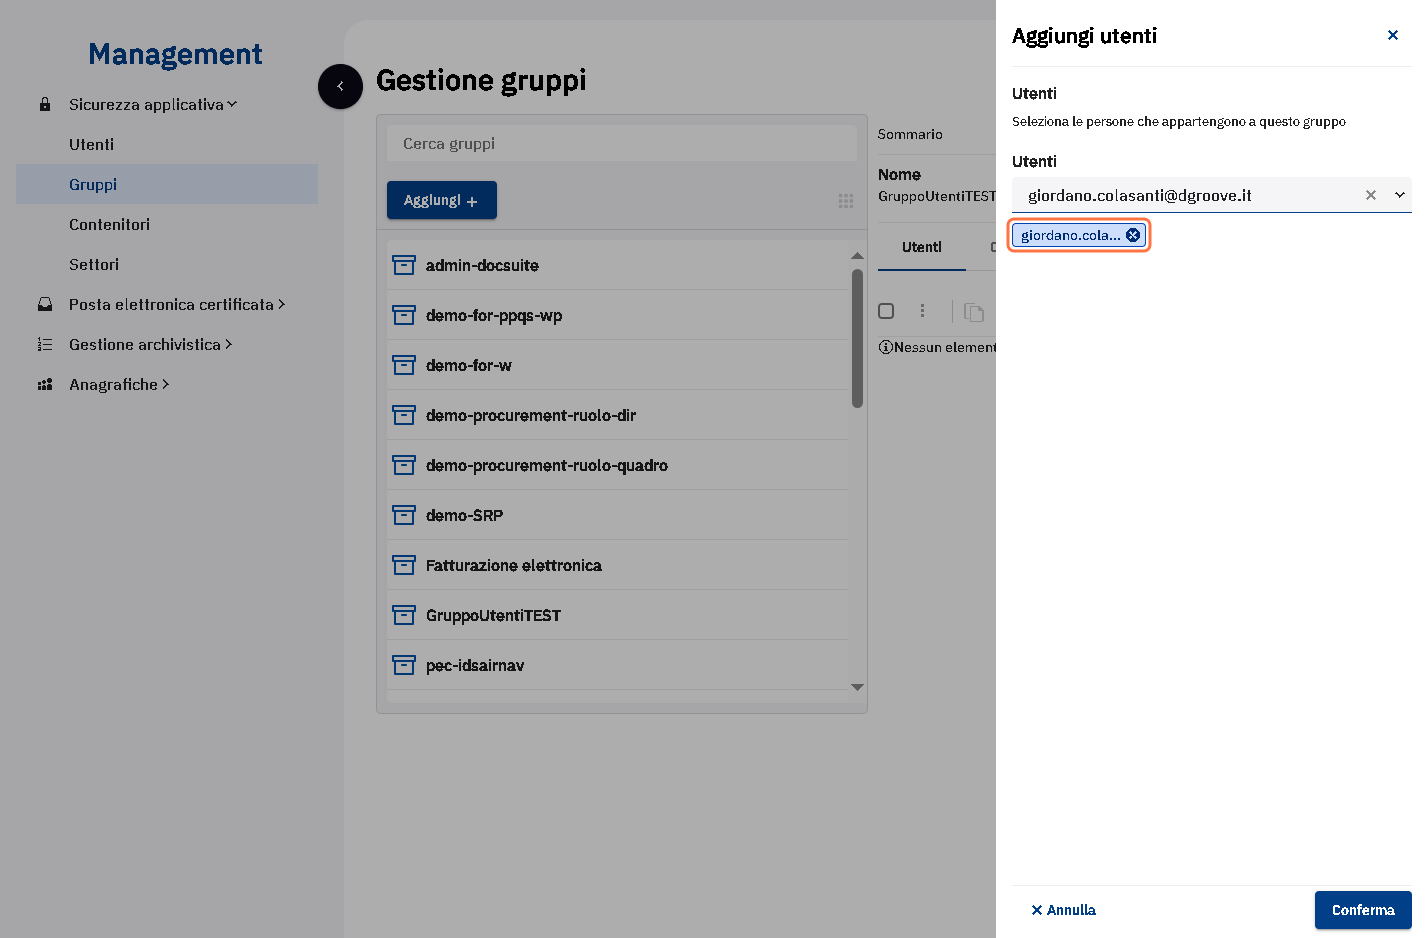Viewport: 1428px width, 938px height.
Task: Cancel with the Annulla button
Action: (x=1063, y=910)
